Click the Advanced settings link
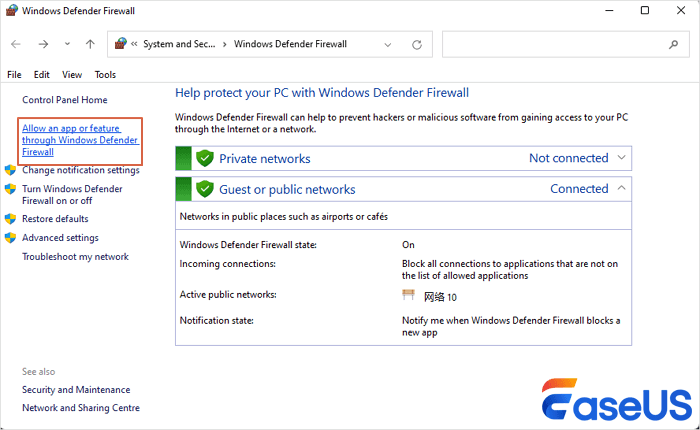700x430 pixels. tap(60, 238)
